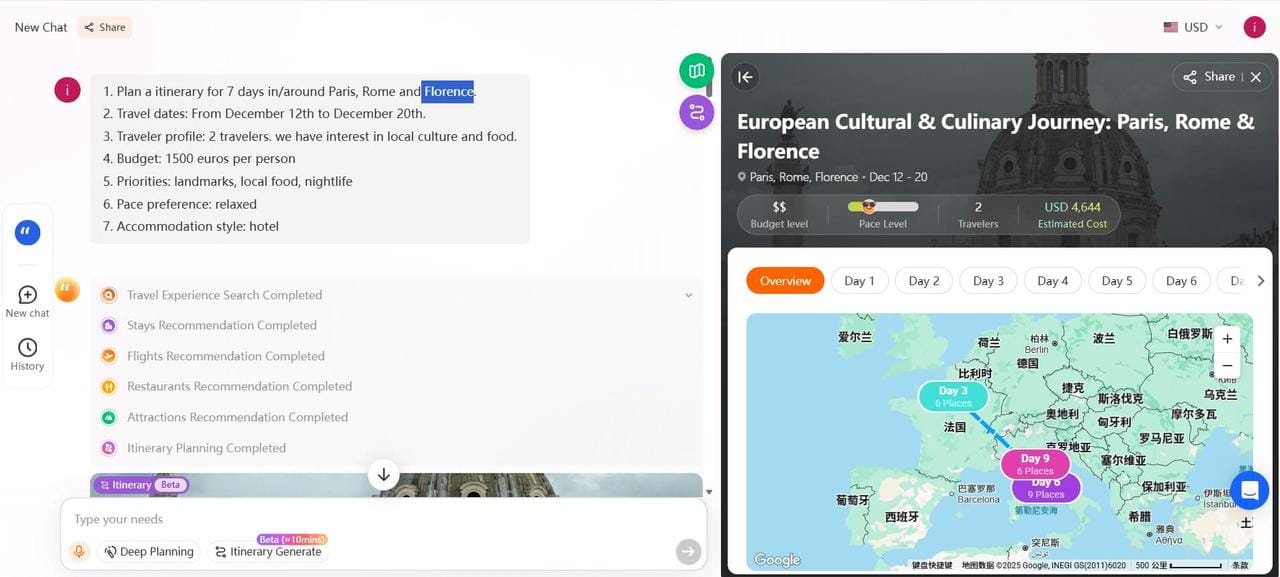
Task: Click the user profile avatar
Action: (1254, 27)
